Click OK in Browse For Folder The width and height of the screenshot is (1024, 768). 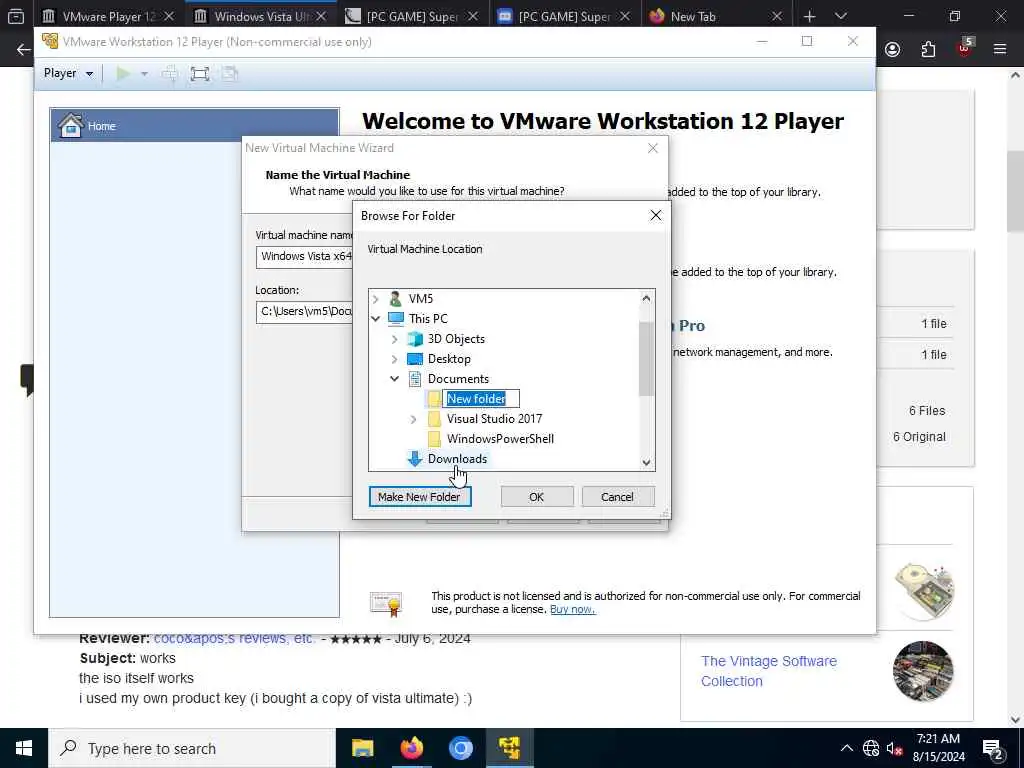537,497
